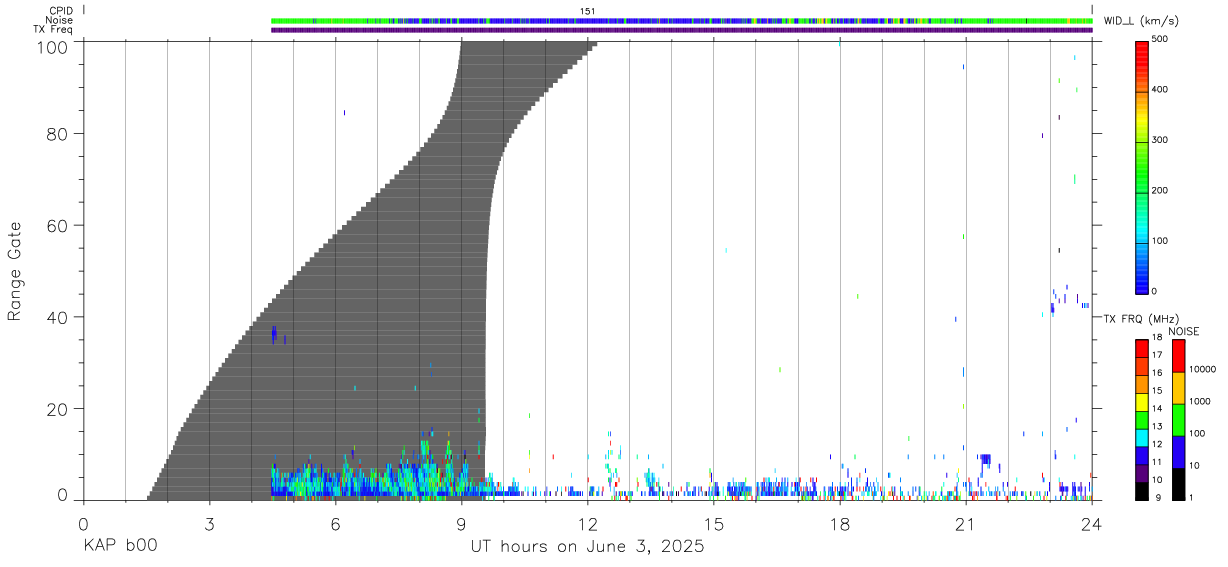Click the 0 tick on UT hours axis

coord(83,523)
